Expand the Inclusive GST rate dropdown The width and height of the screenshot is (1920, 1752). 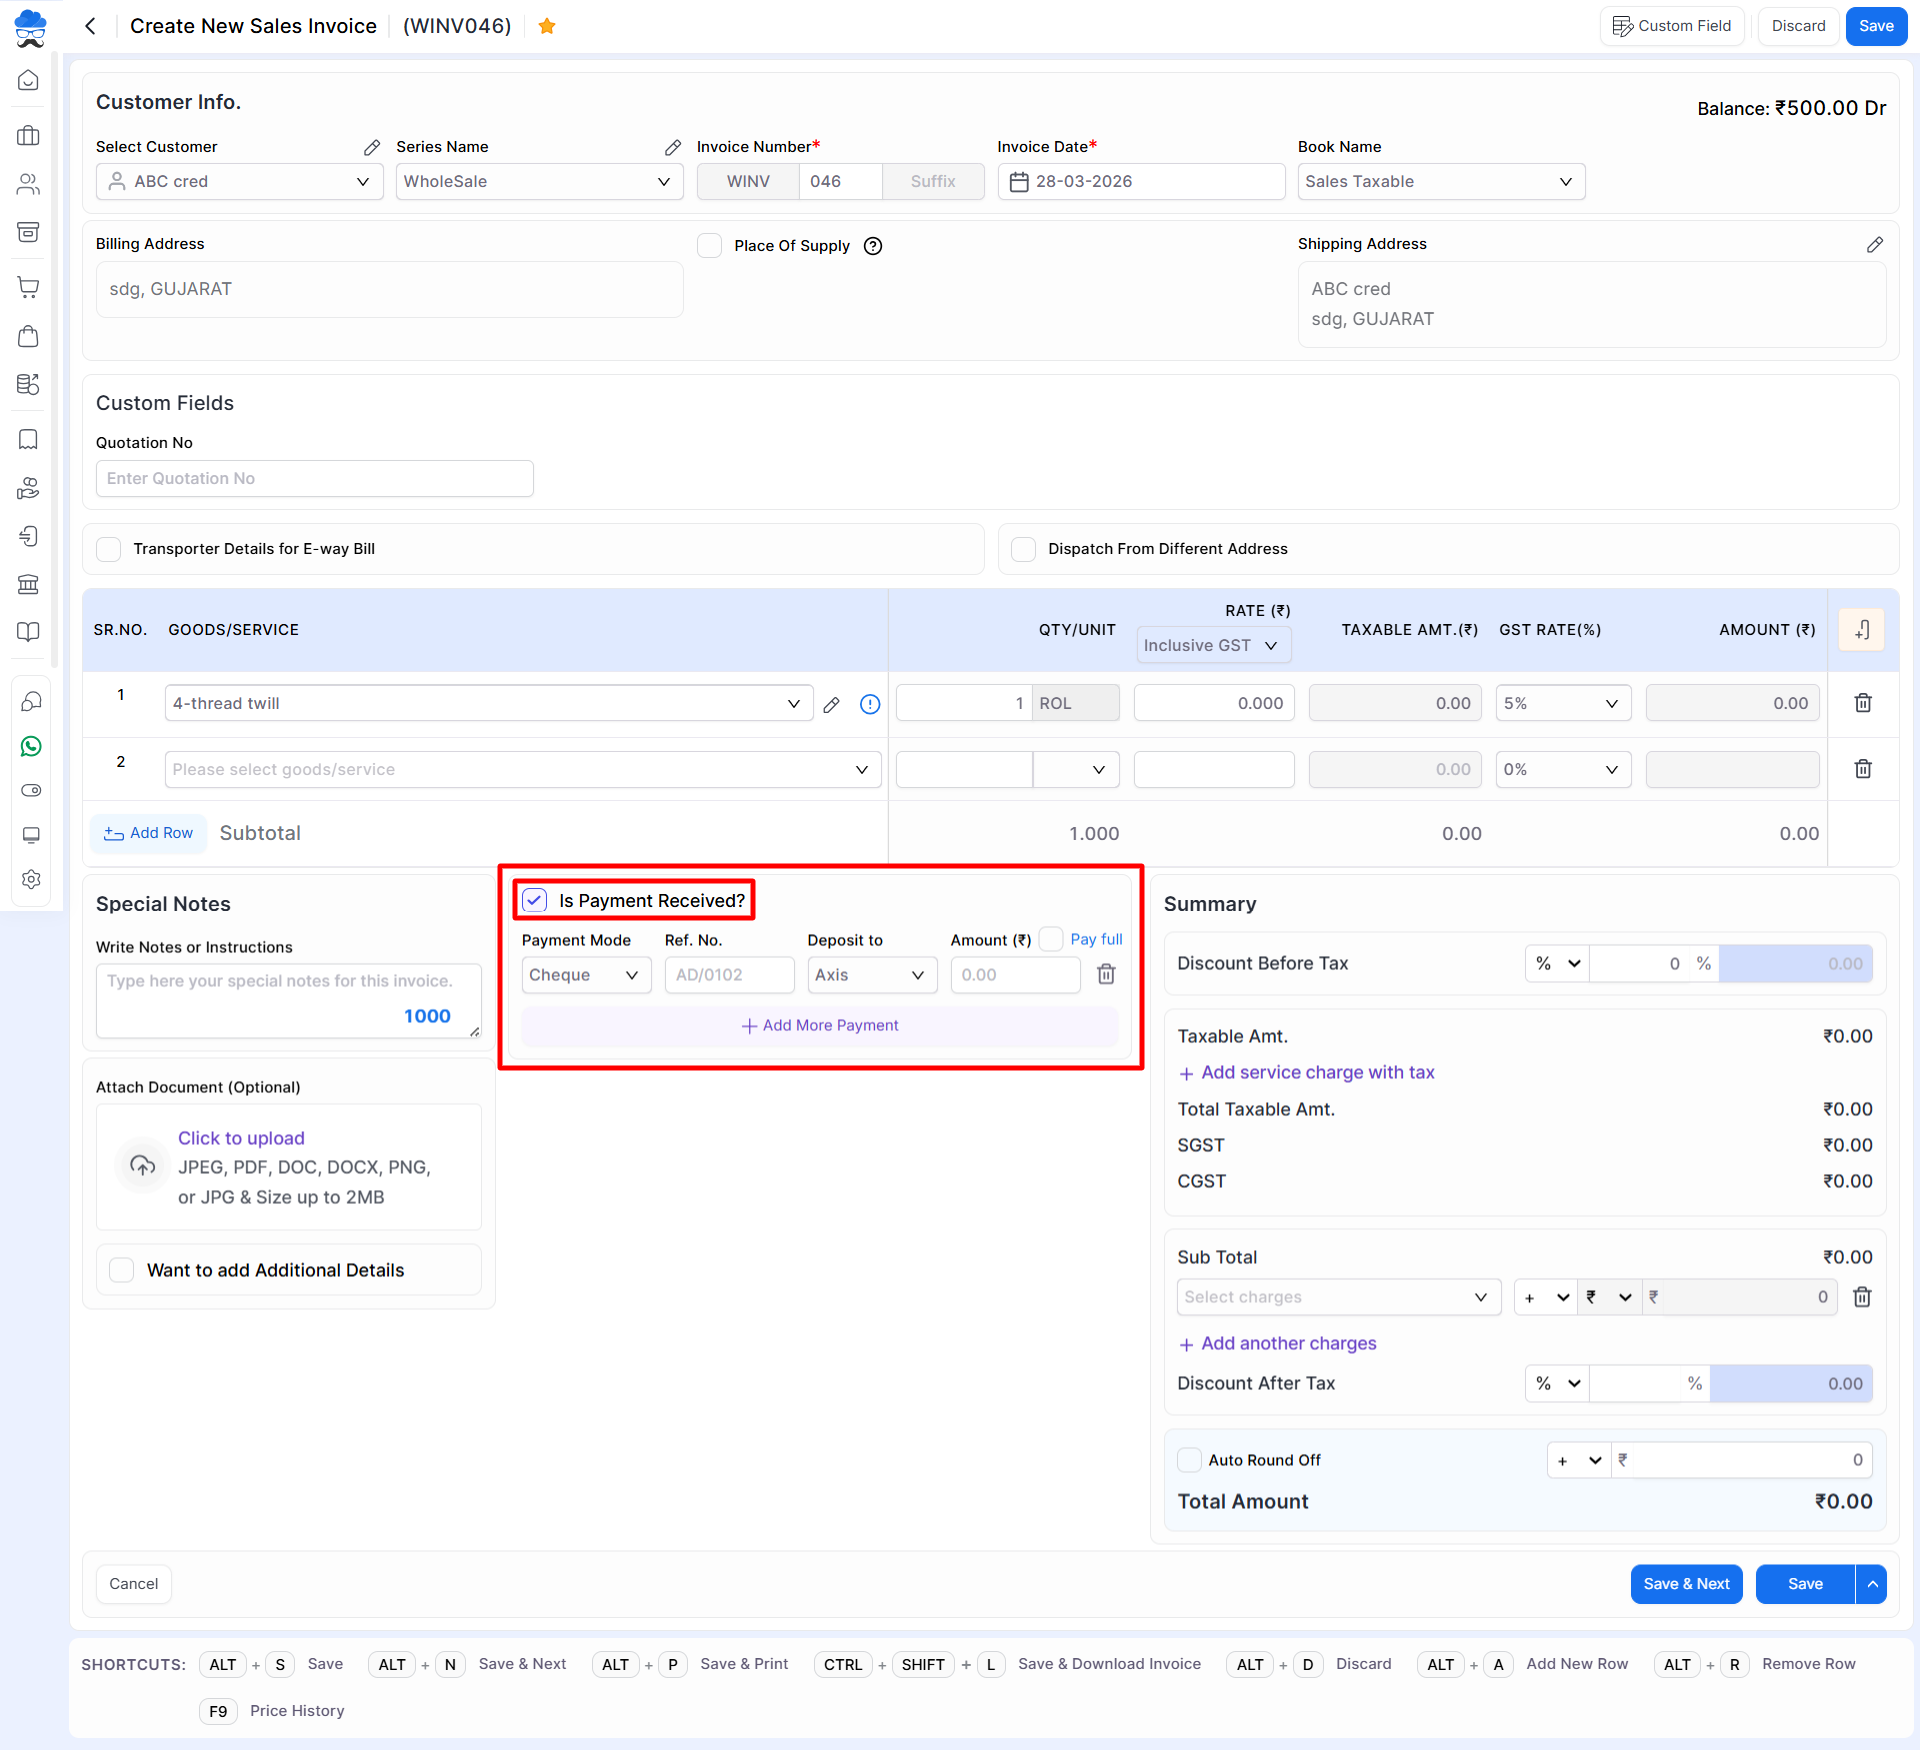click(x=1213, y=645)
